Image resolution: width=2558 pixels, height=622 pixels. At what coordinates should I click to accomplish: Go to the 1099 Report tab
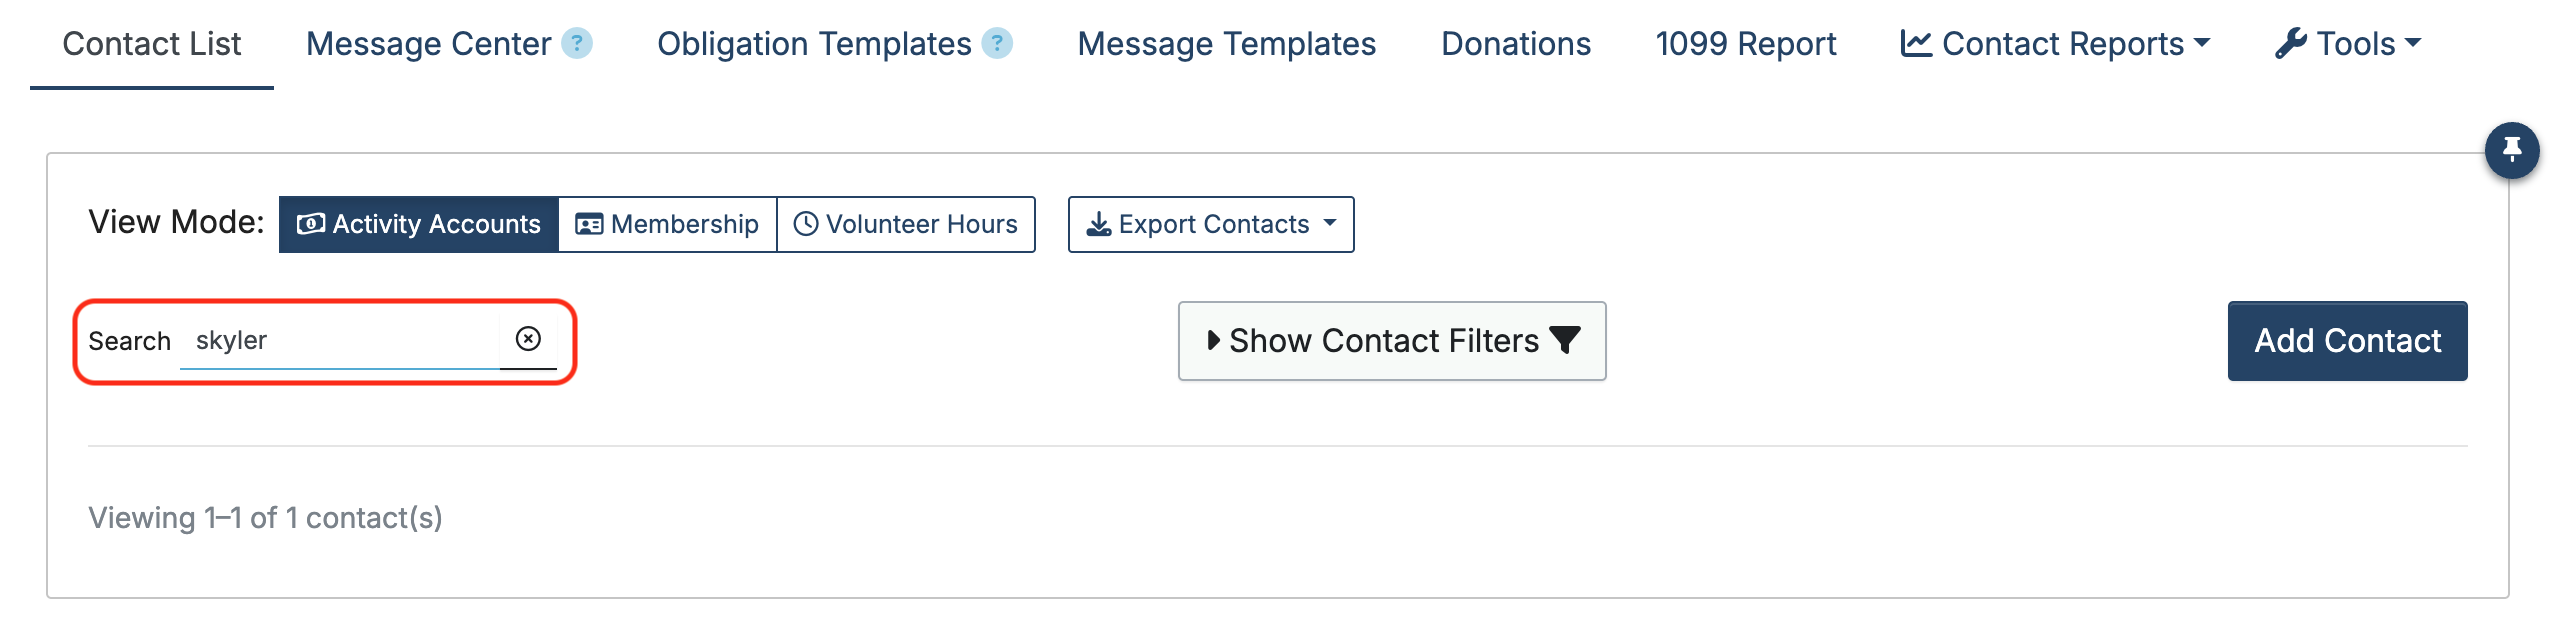point(1746,44)
